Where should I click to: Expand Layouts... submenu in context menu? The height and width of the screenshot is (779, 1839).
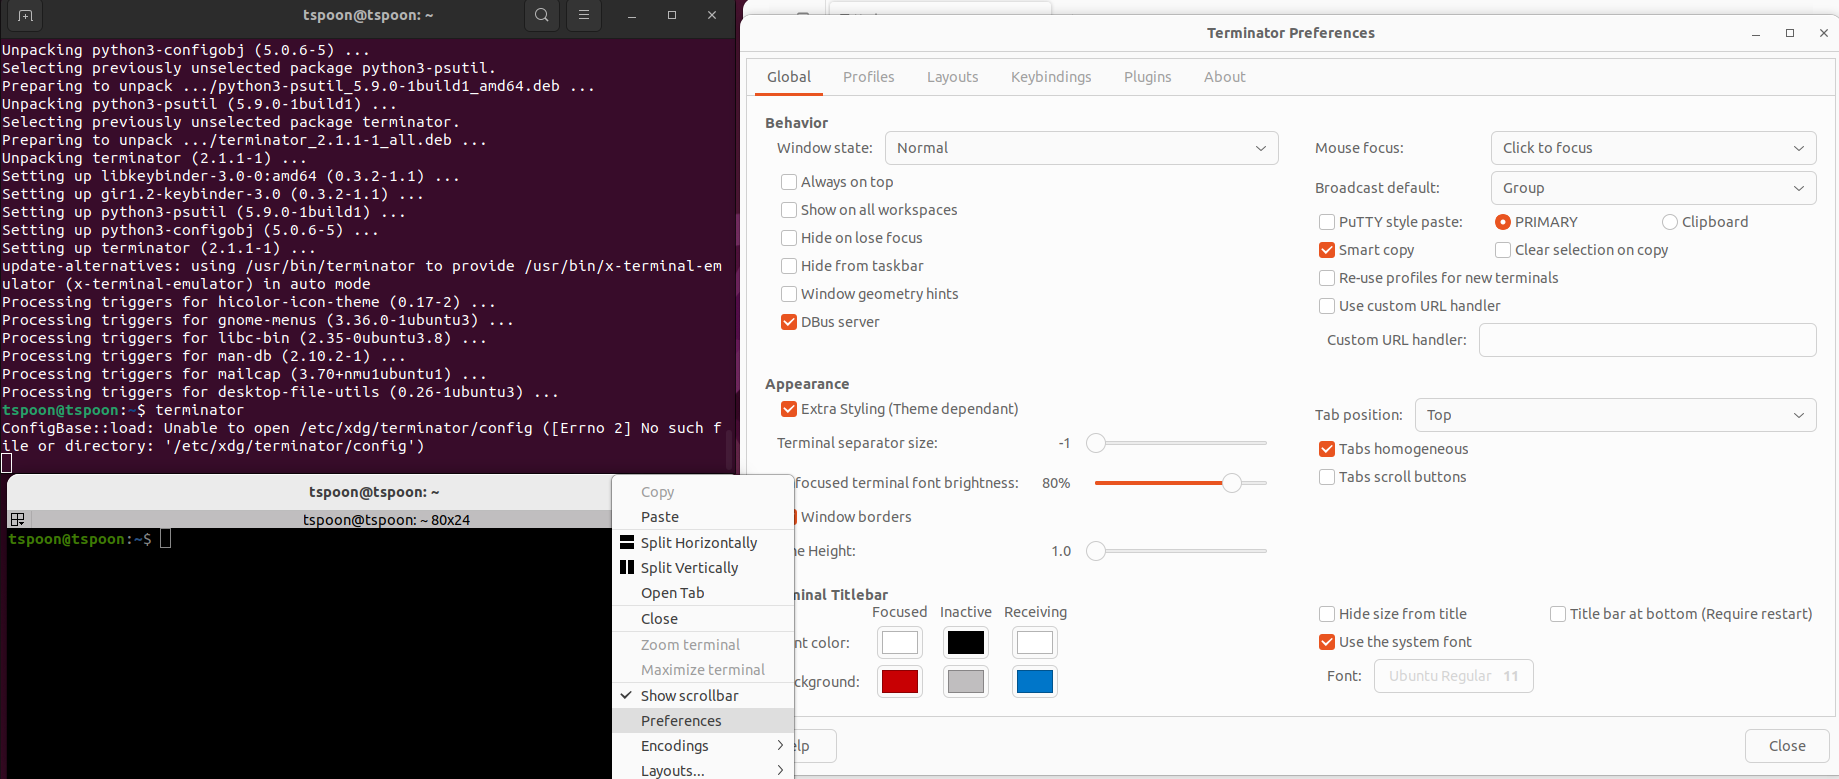pos(703,770)
